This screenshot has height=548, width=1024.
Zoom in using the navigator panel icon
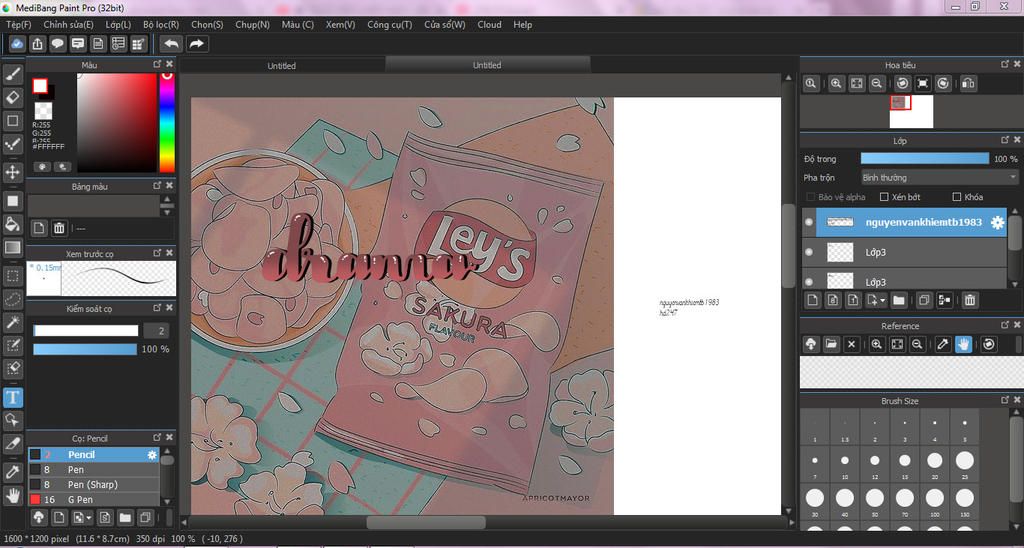tap(836, 84)
